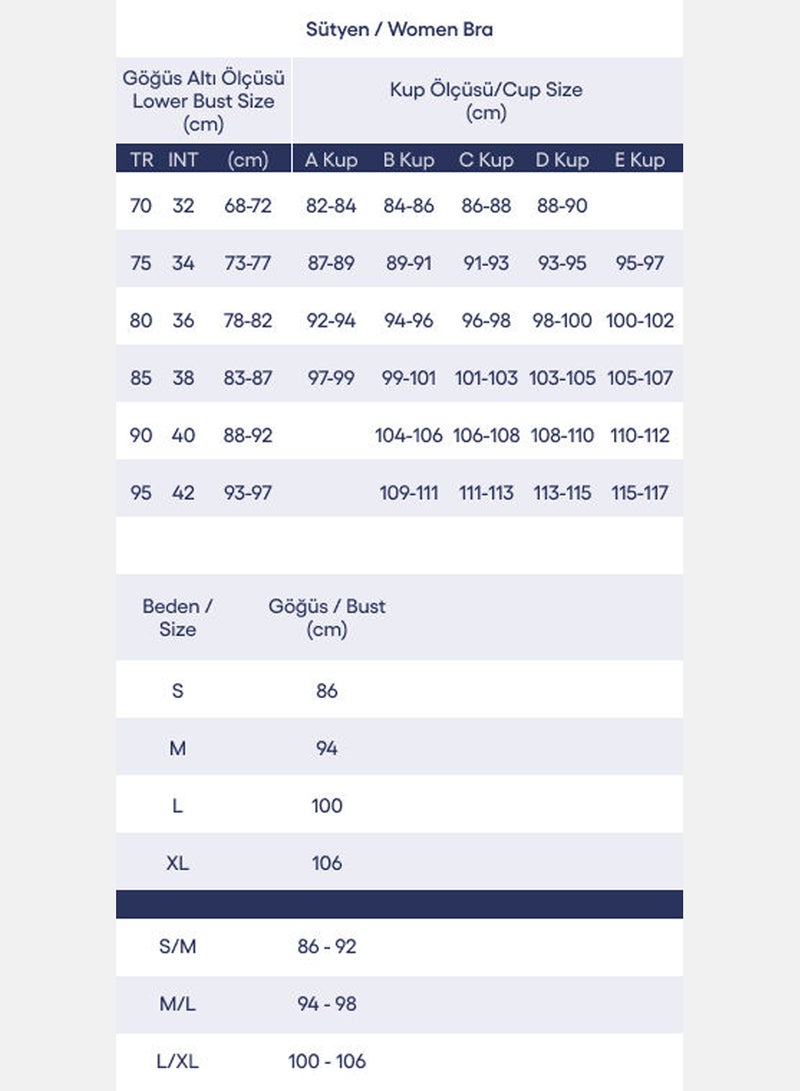The image size is (800, 1091).
Task: Select the E Kup column header
Action: (x=640, y=160)
